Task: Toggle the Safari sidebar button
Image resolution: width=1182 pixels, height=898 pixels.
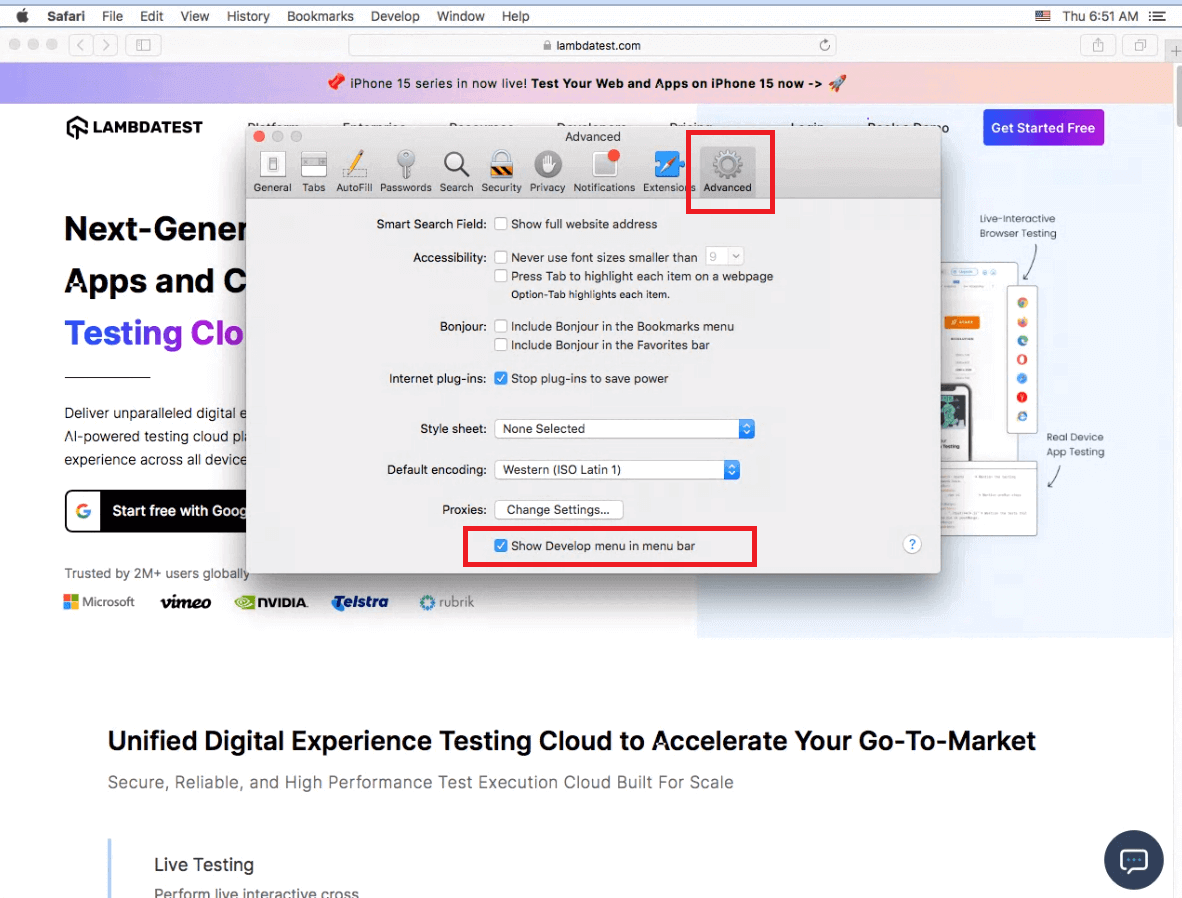Action: point(143,45)
